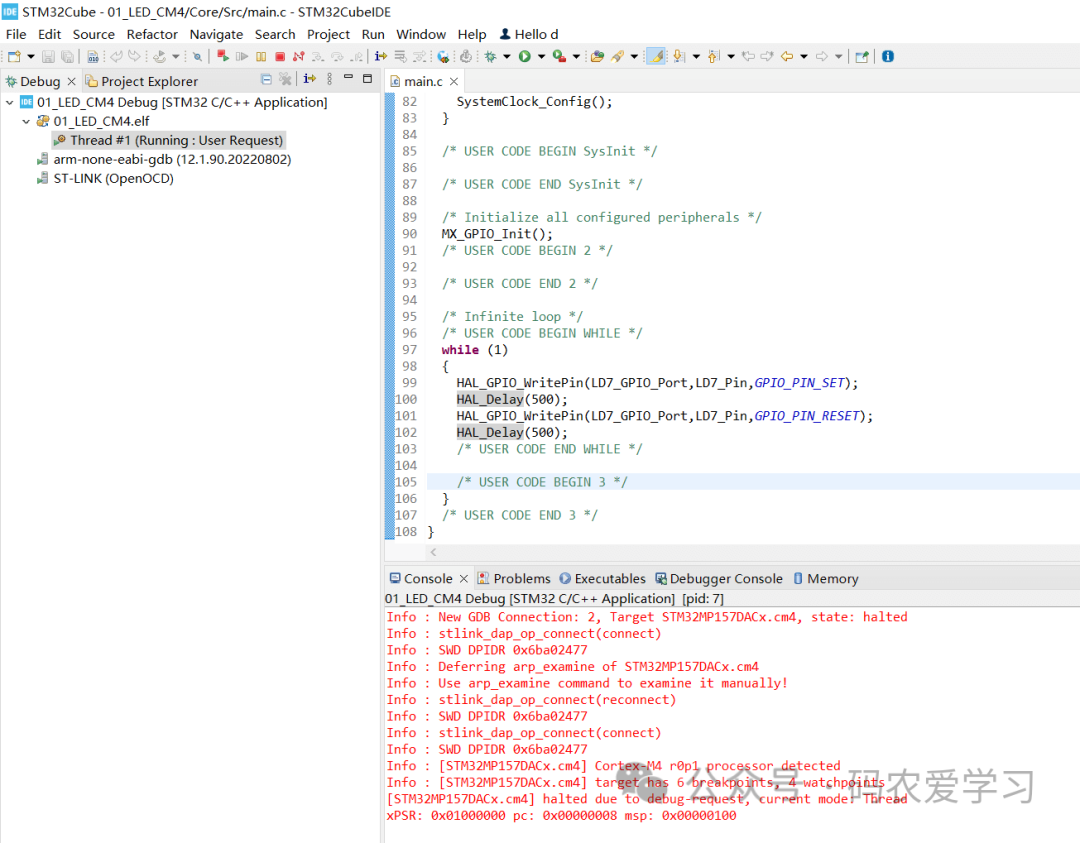Open the Debug launch dropdown arrow
1080x843 pixels.
[x=507, y=56]
